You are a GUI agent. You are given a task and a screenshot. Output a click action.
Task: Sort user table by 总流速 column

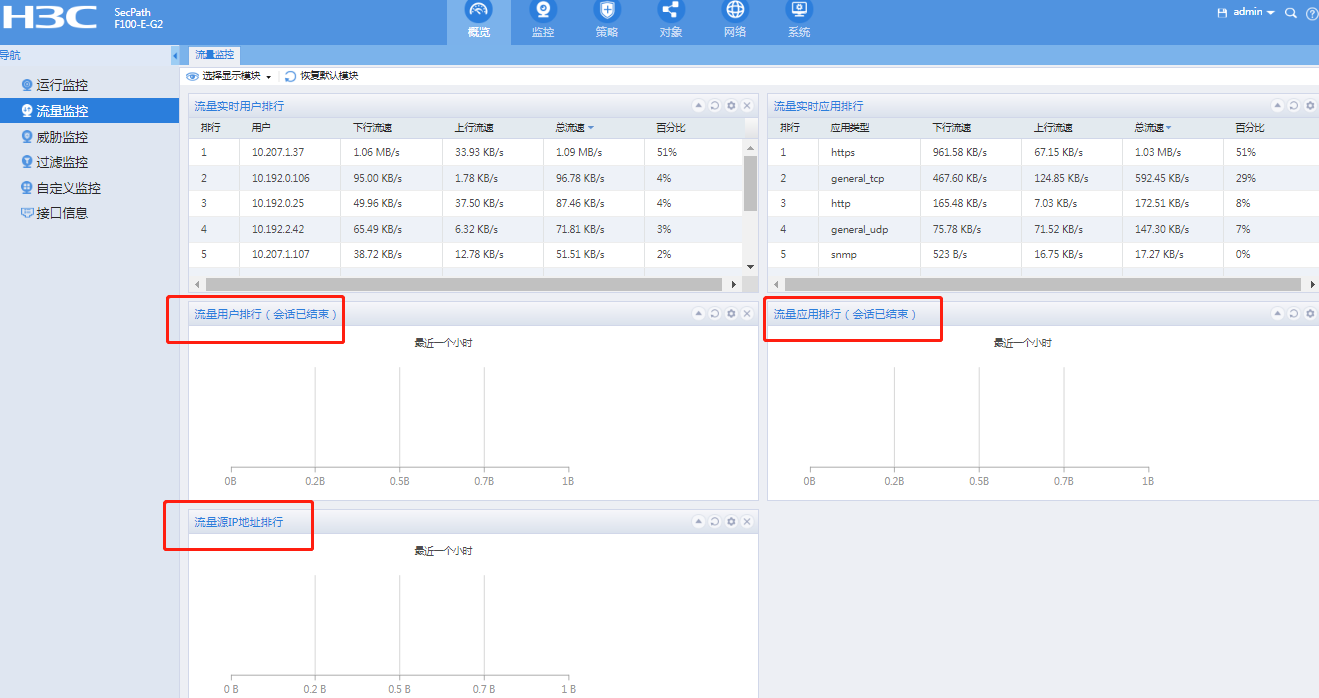(575, 128)
